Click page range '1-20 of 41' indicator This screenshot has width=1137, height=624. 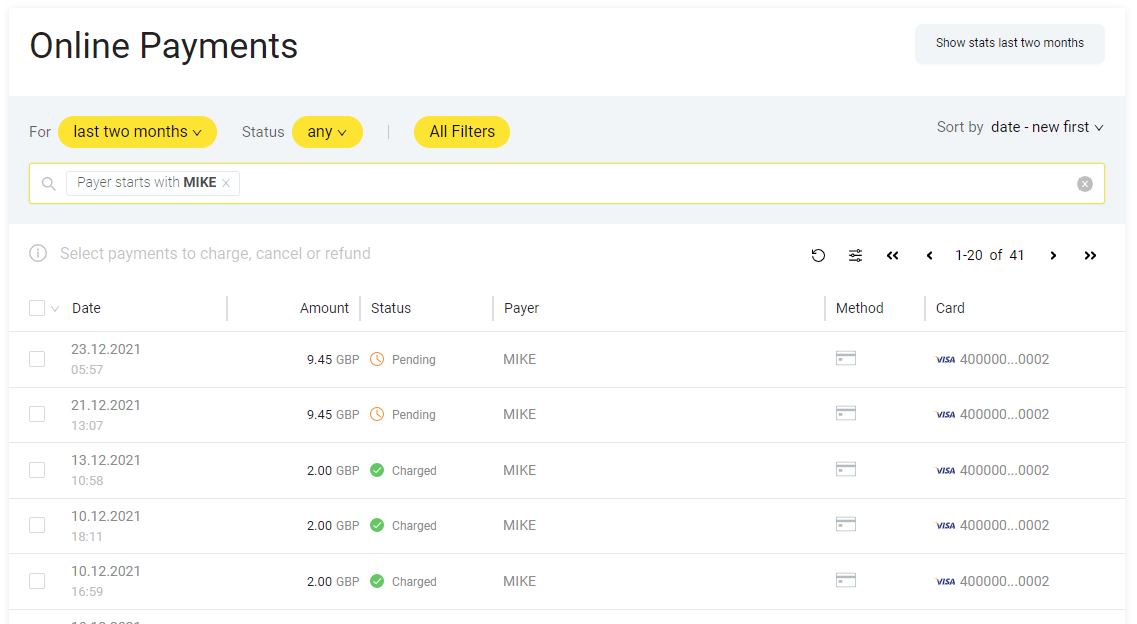(x=989, y=255)
